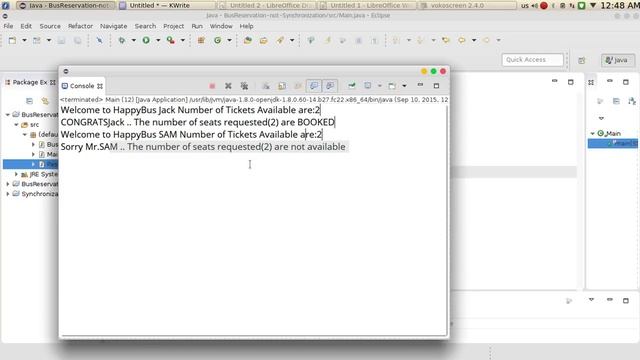Click the Quick Access search field

point(532,60)
